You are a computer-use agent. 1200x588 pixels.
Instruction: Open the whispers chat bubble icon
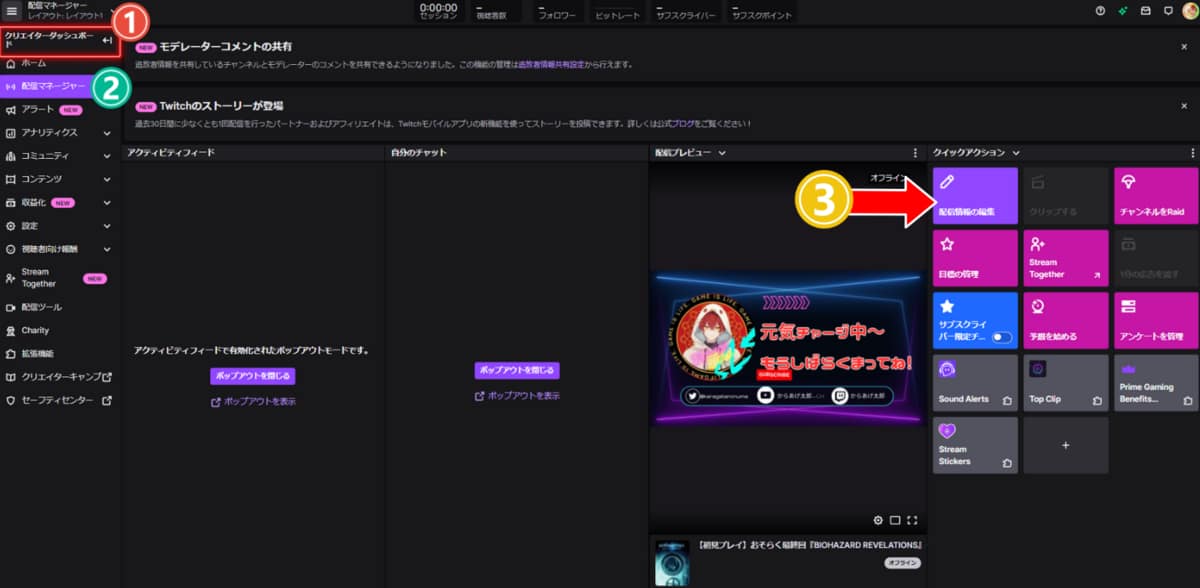tap(1168, 11)
